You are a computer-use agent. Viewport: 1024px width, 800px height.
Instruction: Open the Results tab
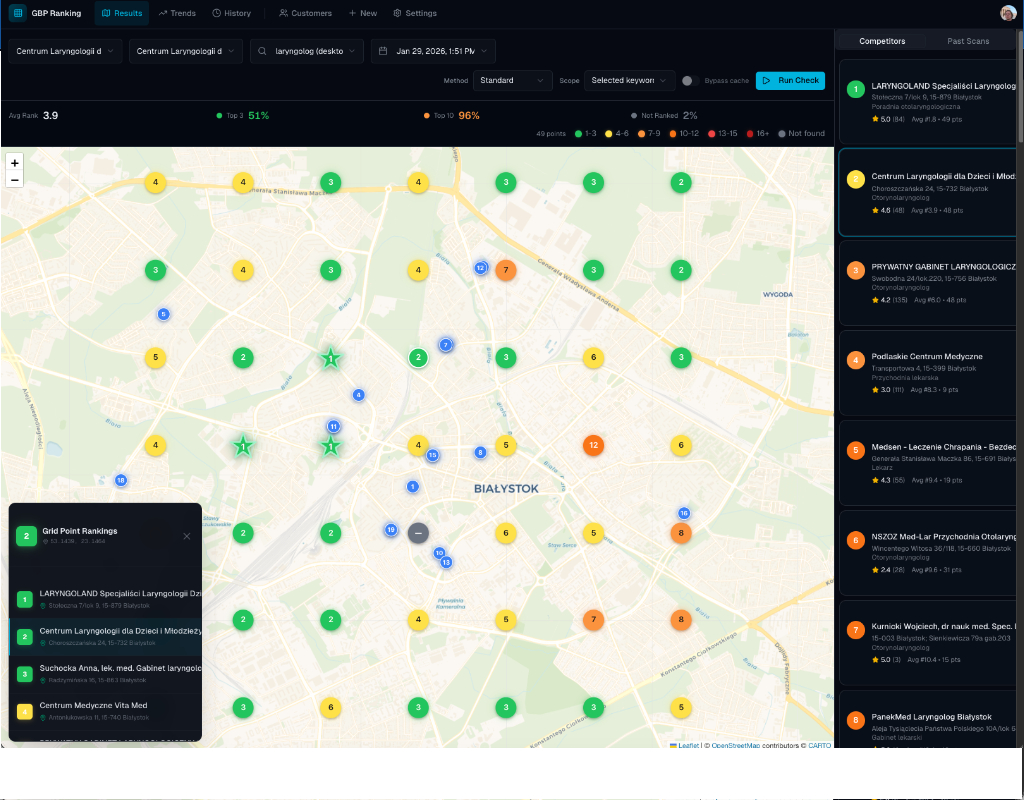[x=122, y=13]
